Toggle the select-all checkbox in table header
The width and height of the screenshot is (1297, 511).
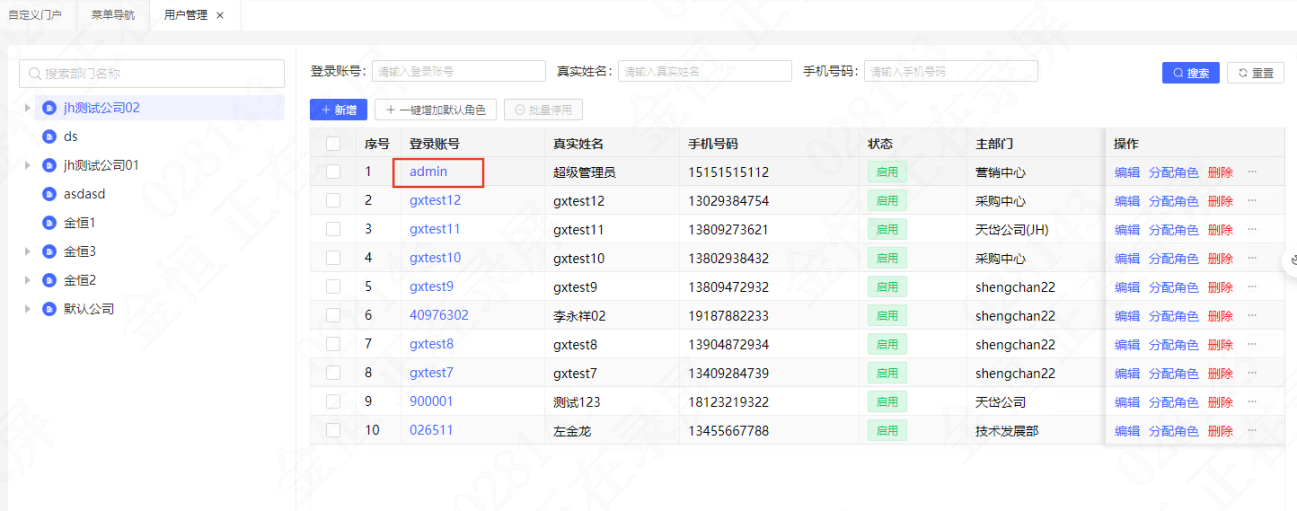[x=333, y=144]
